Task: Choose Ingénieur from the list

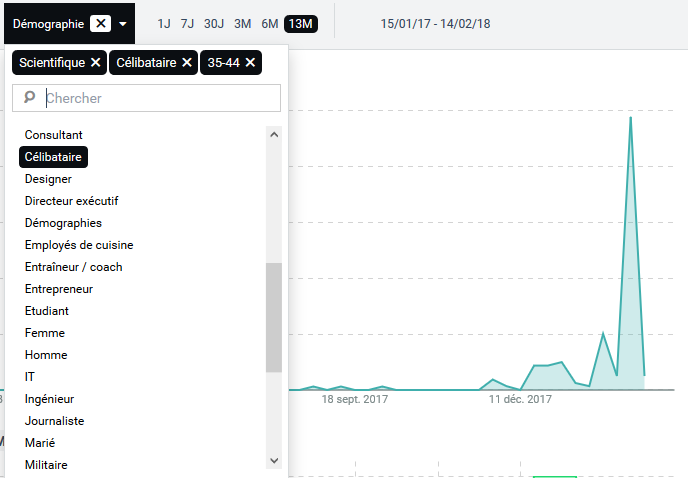Action: click(50, 399)
